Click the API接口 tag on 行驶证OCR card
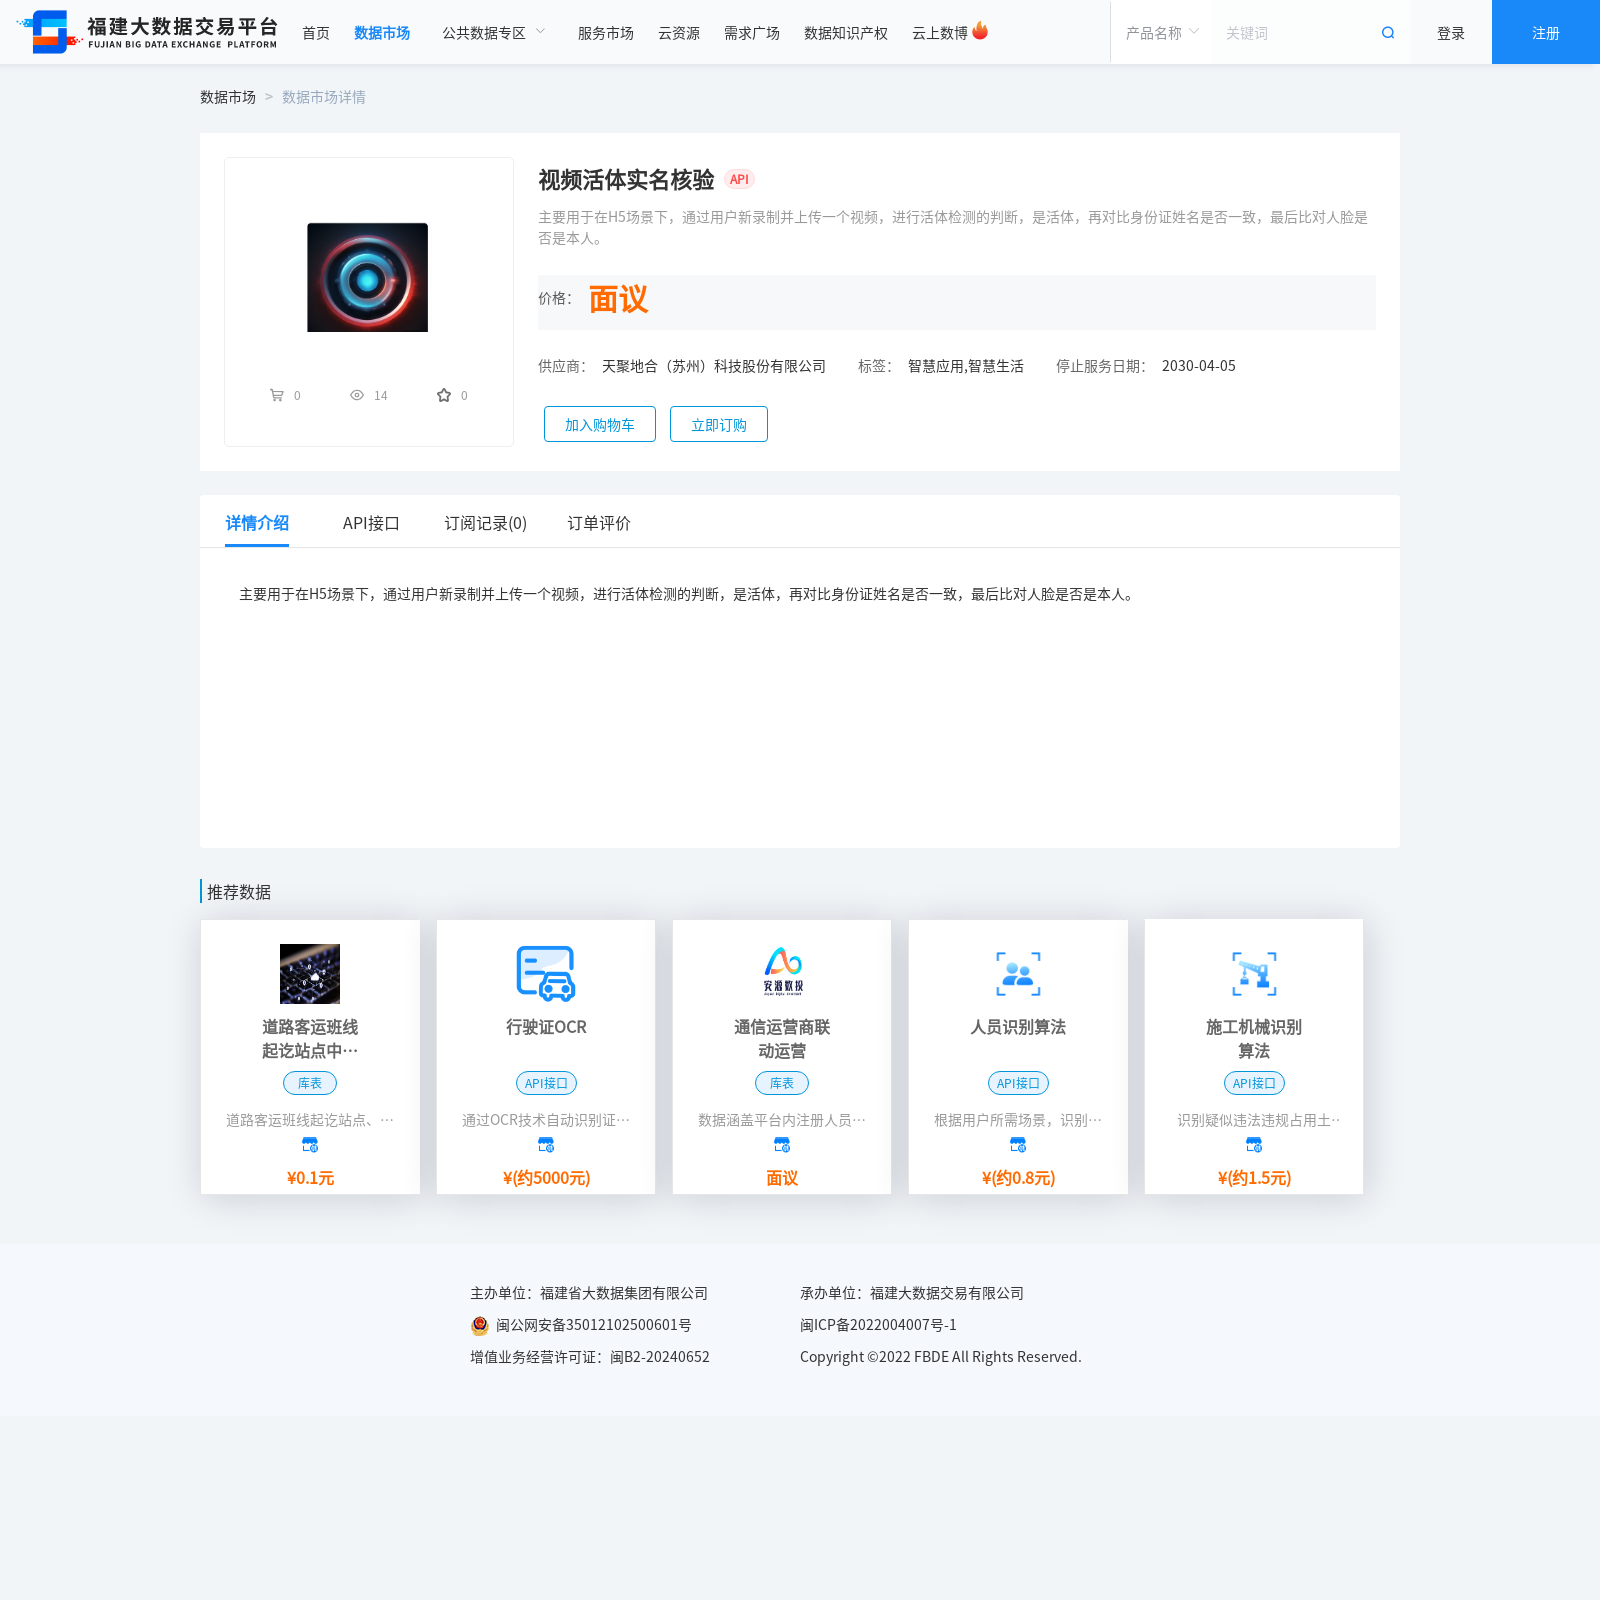 [x=546, y=1083]
